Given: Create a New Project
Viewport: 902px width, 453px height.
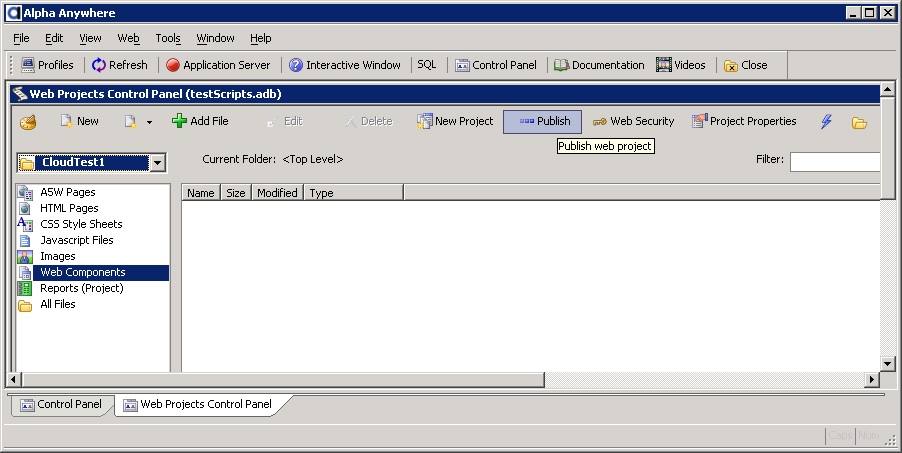Looking at the screenshot, I should point(455,121).
